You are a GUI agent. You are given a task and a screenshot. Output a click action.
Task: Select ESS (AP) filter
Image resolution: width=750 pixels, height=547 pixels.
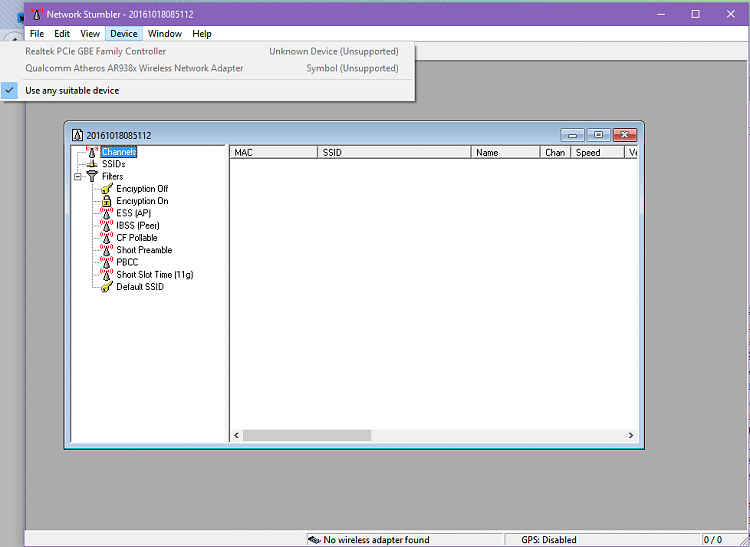[133, 213]
